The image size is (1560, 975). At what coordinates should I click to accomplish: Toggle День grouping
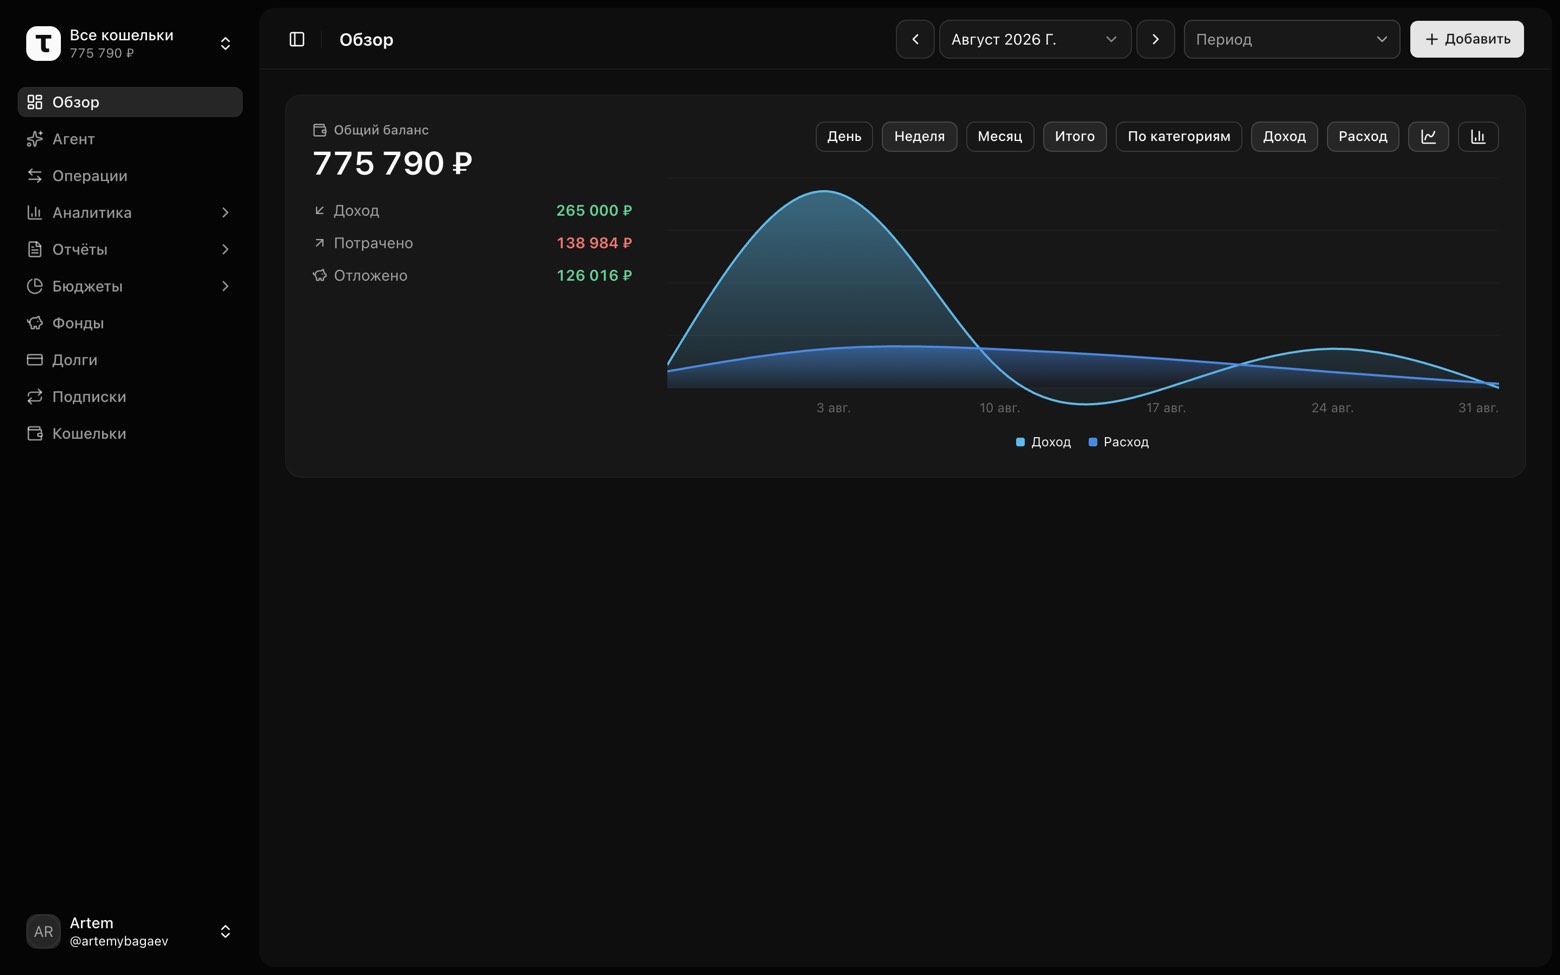(x=844, y=137)
